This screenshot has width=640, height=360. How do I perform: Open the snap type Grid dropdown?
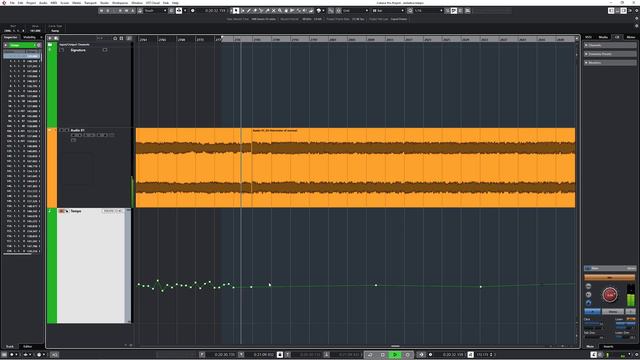coord(355,11)
